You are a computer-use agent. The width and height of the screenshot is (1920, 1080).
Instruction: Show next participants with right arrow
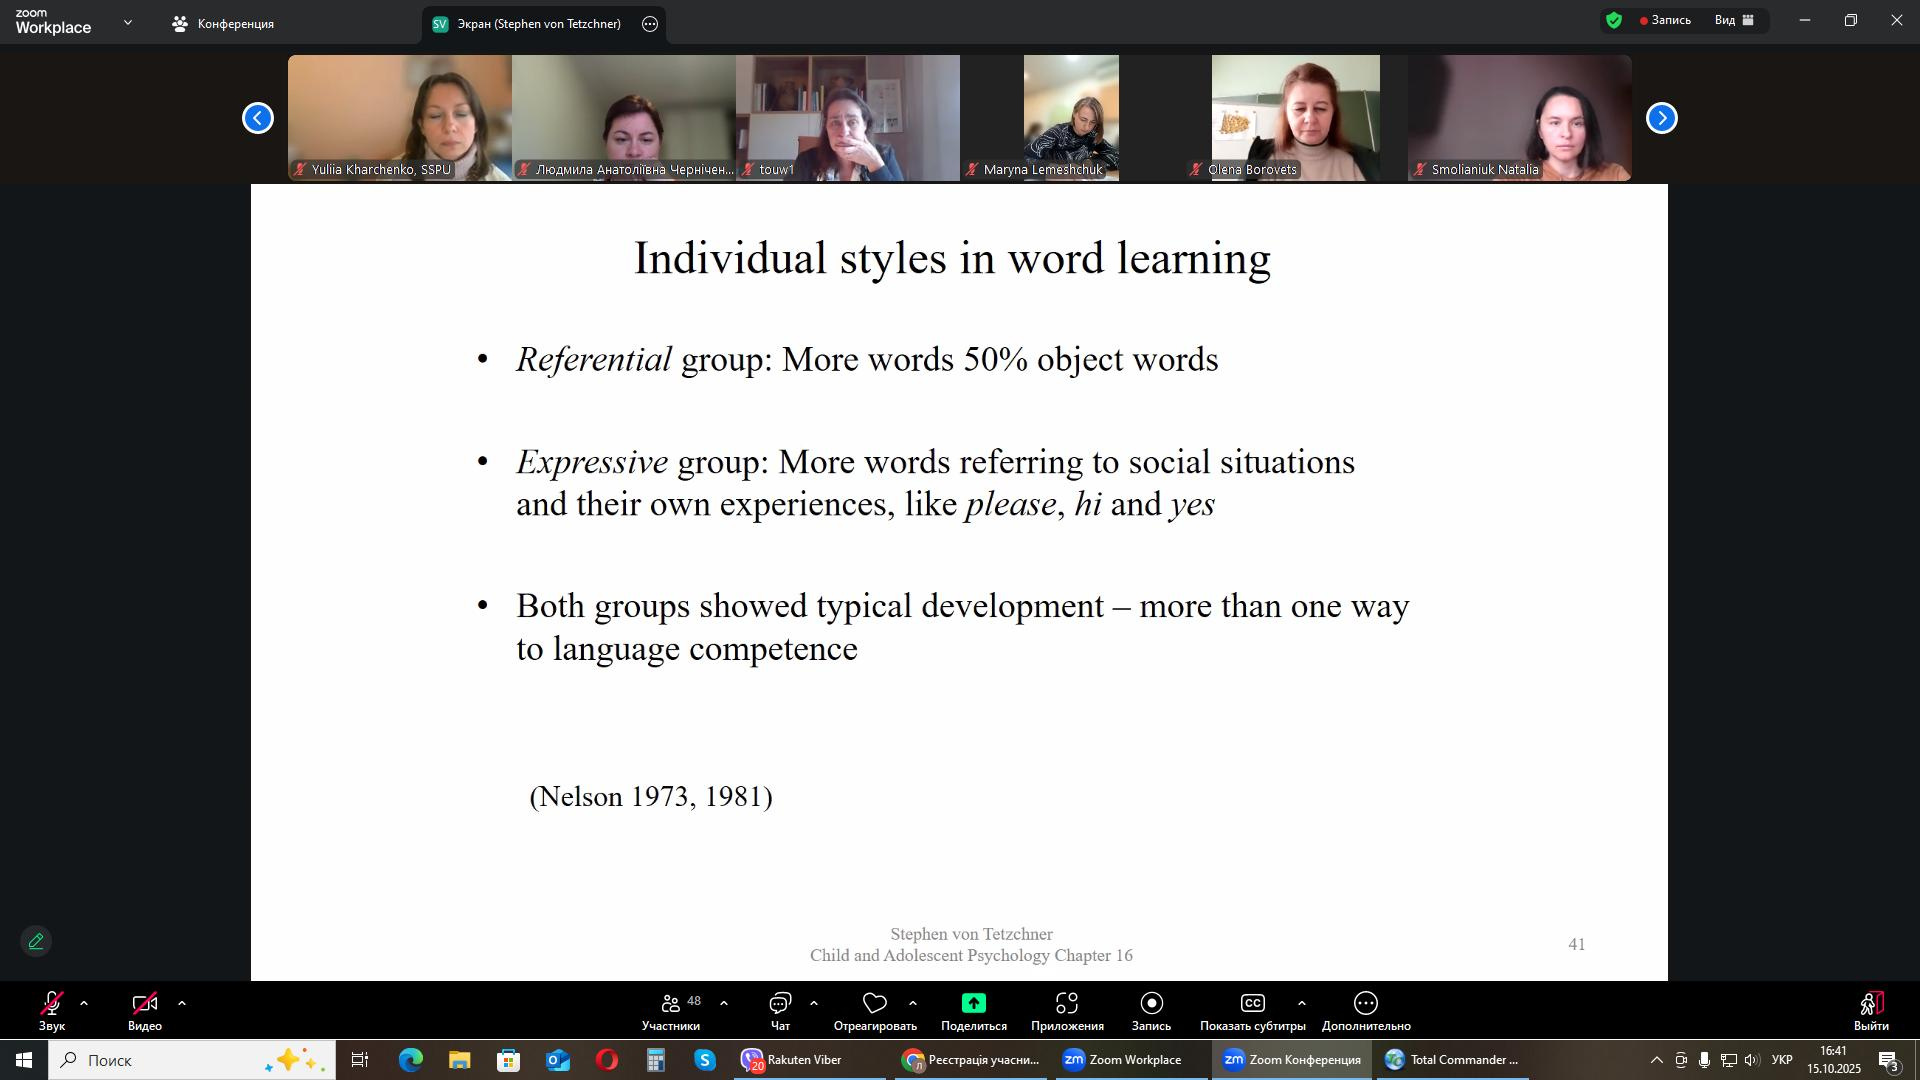1661,118
